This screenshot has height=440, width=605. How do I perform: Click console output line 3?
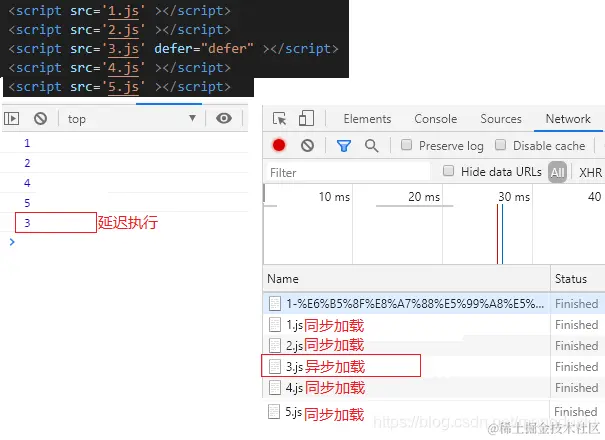[124, 223]
